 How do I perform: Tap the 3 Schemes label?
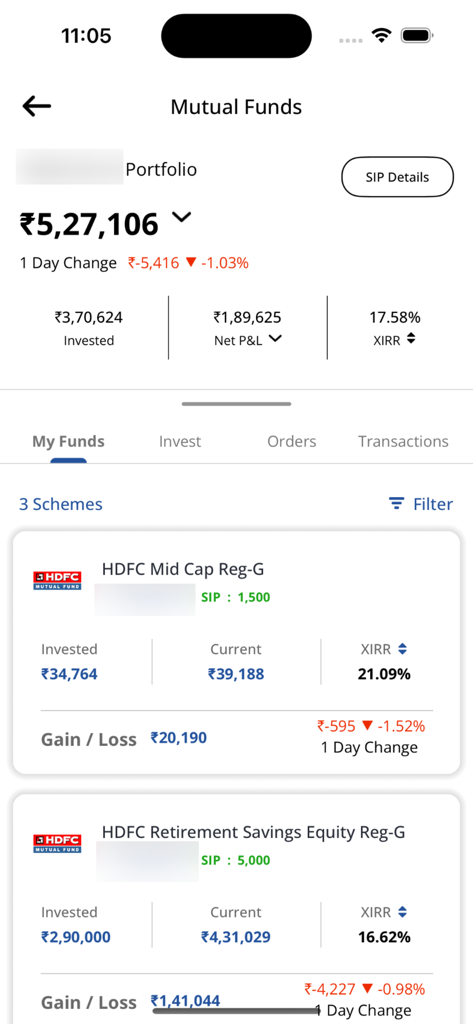(61, 504)
